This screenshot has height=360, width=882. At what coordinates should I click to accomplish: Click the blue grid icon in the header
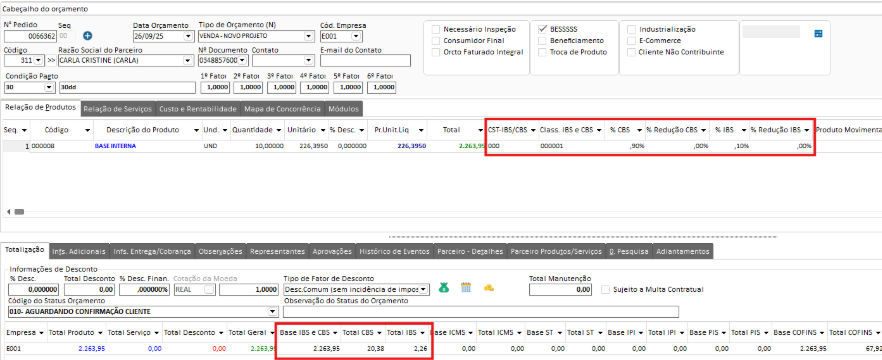818,34
